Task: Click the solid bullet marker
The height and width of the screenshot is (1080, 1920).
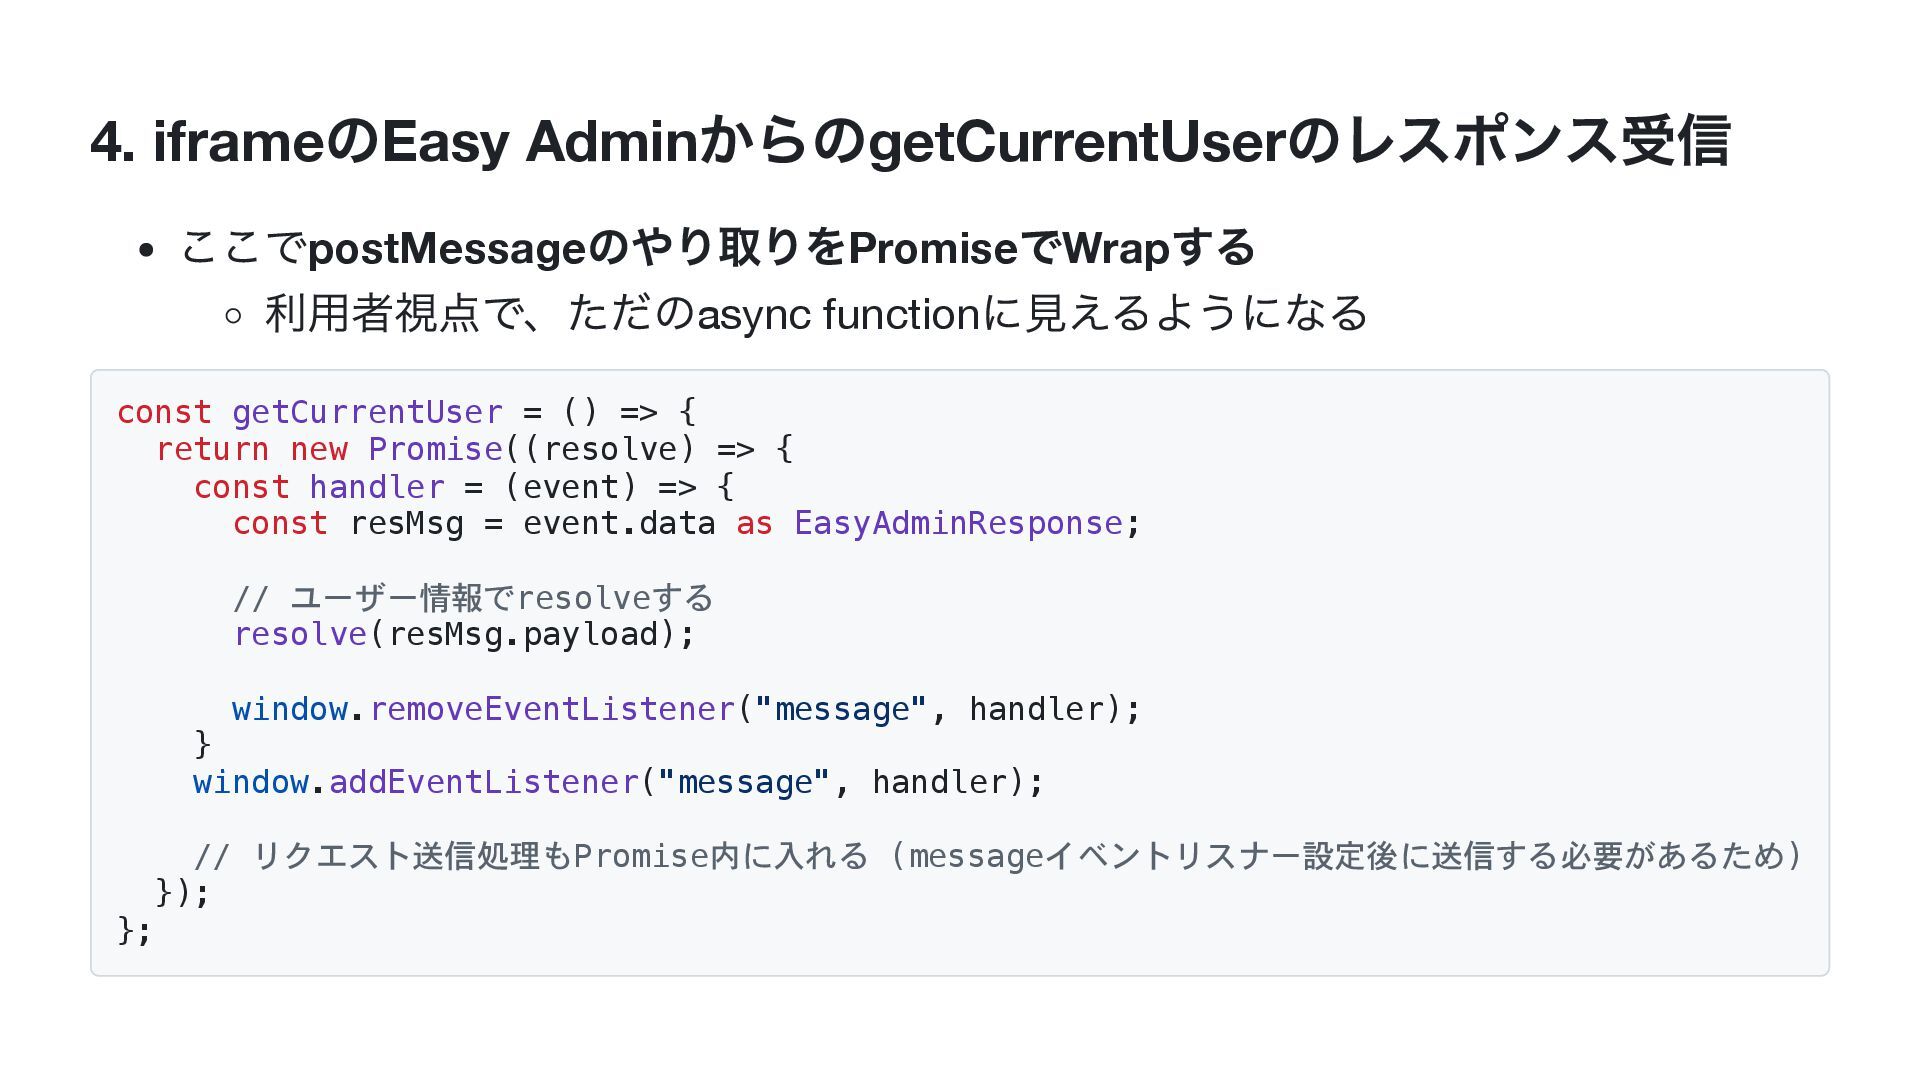Action: 147,250
